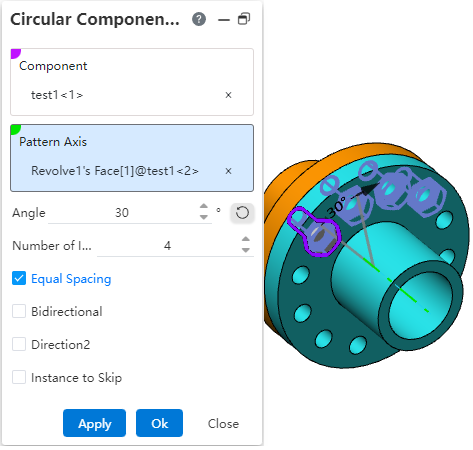The image size is (473, 450).
Task: Uncheck the Equal Spacing checkbox
Action: click(19, 278)
